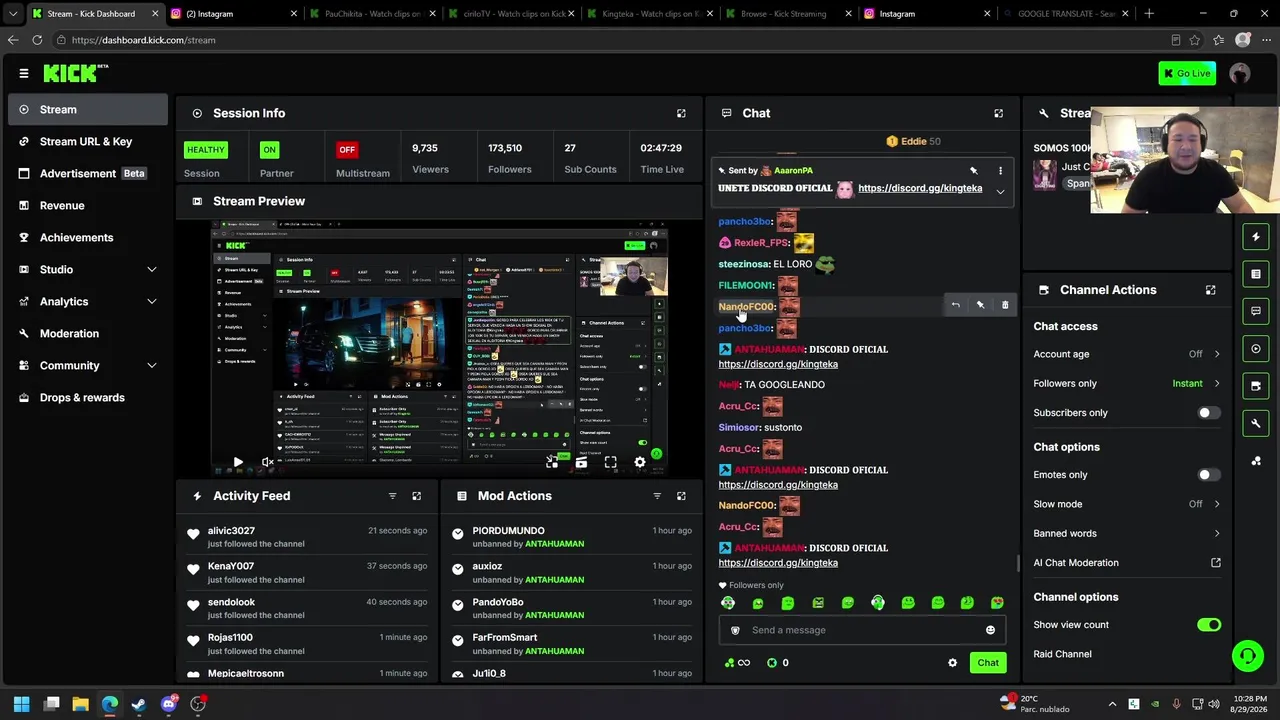Click the chat bubble icon in right sidebar
This screenshot has width=1280, height=720.
pos(1256,311)
